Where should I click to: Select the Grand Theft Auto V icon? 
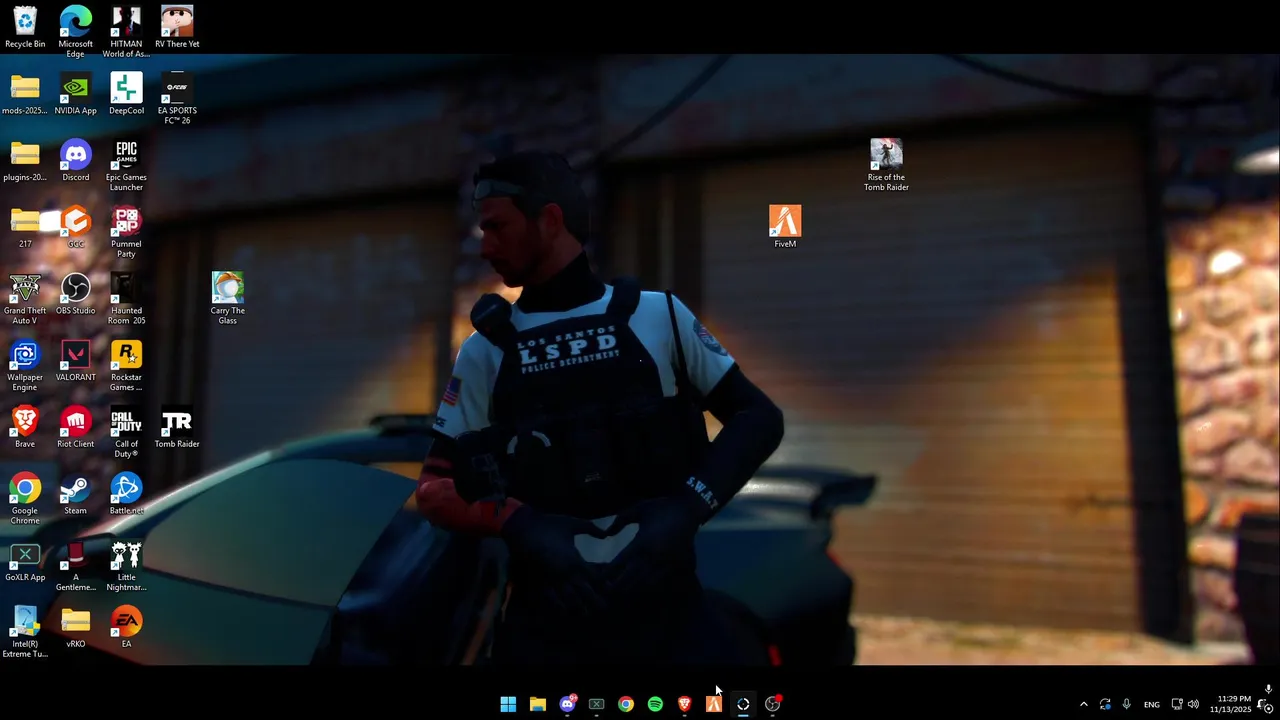[x=25, y=299]
